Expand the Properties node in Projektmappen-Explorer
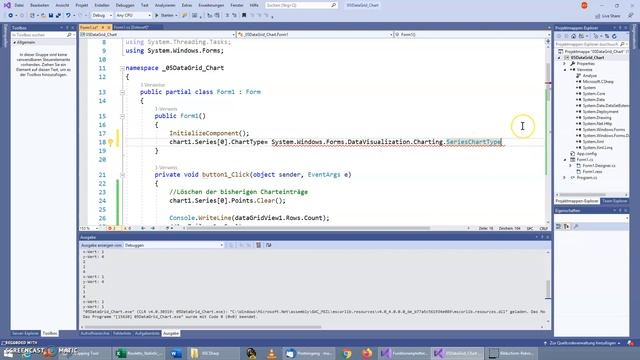Image resolution: width=640 pixels, height=360 pixels. pyautogui.click(x=564, y=64)
